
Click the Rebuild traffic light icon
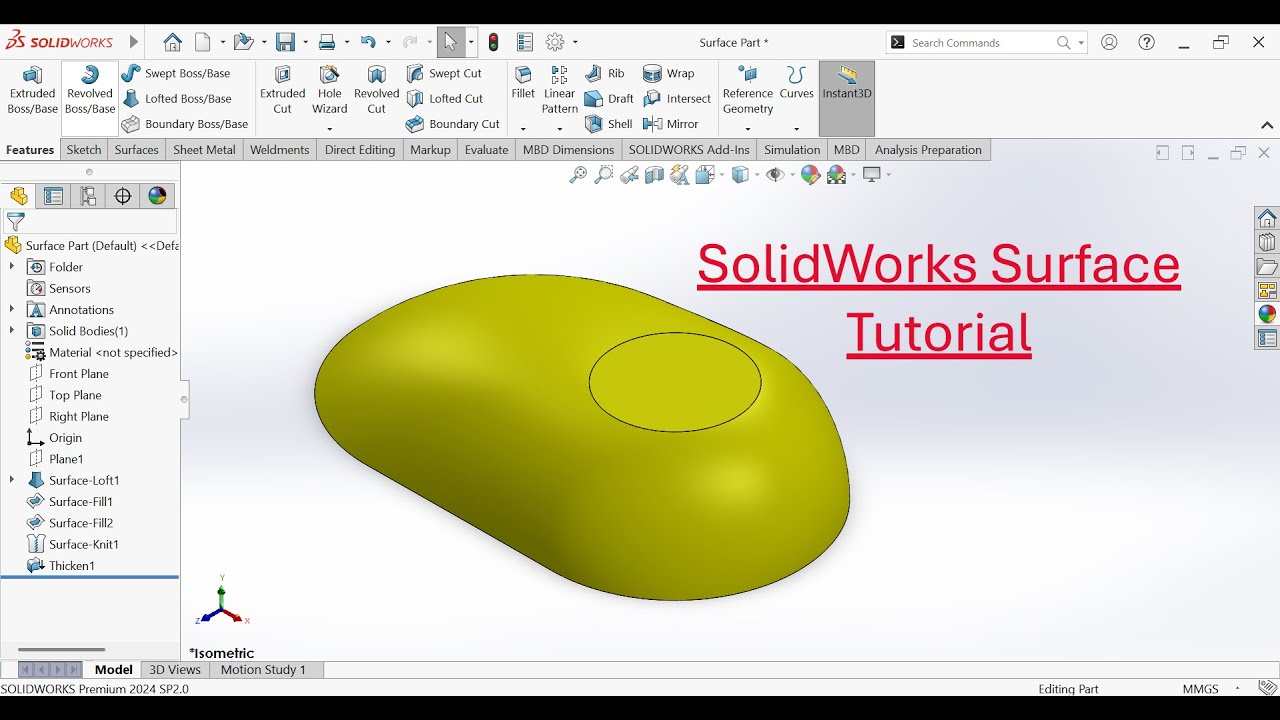[494, 42]
